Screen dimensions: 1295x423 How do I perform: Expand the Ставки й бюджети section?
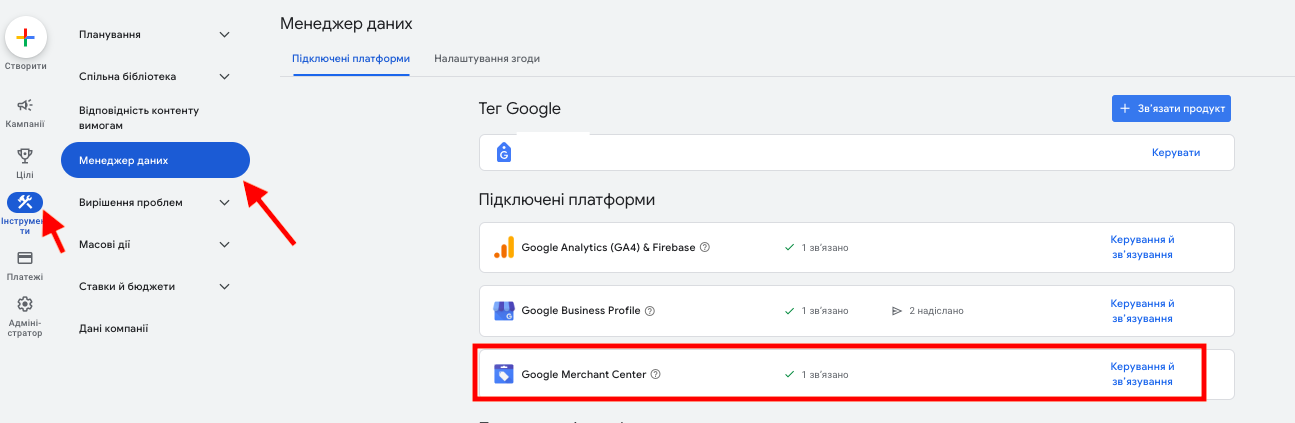pyautogui.click(x=224, y=287)
